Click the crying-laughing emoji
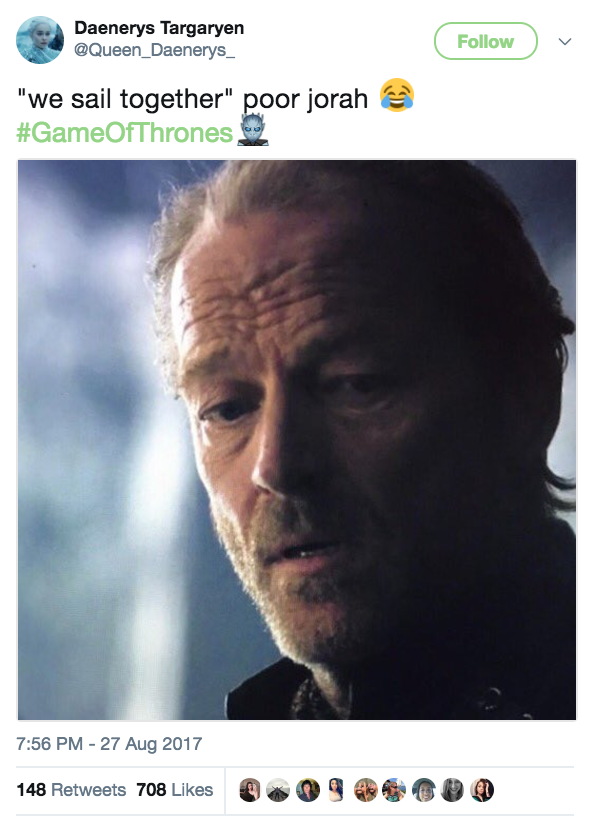 [x=397, y=95]
